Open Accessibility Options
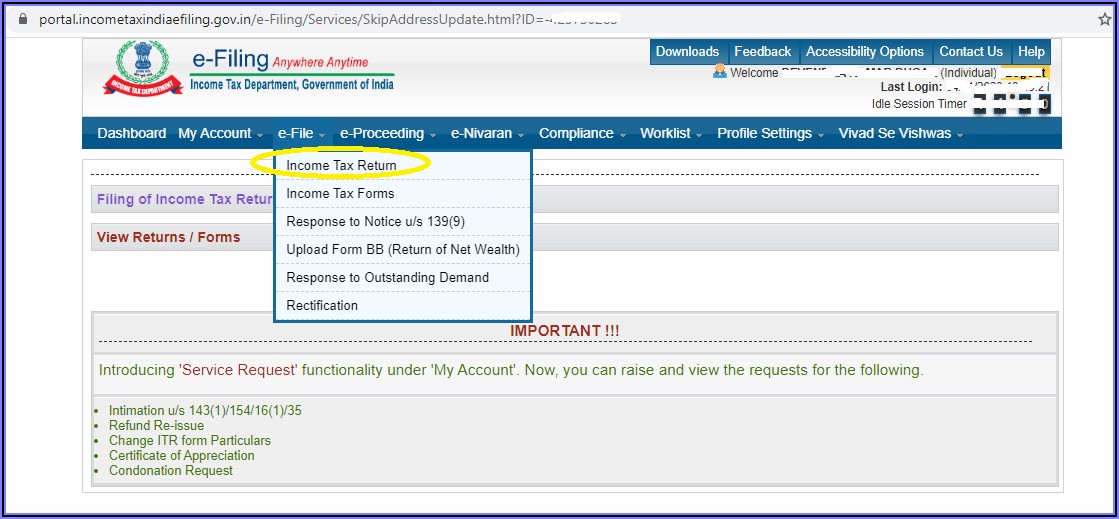 (865, 52)
